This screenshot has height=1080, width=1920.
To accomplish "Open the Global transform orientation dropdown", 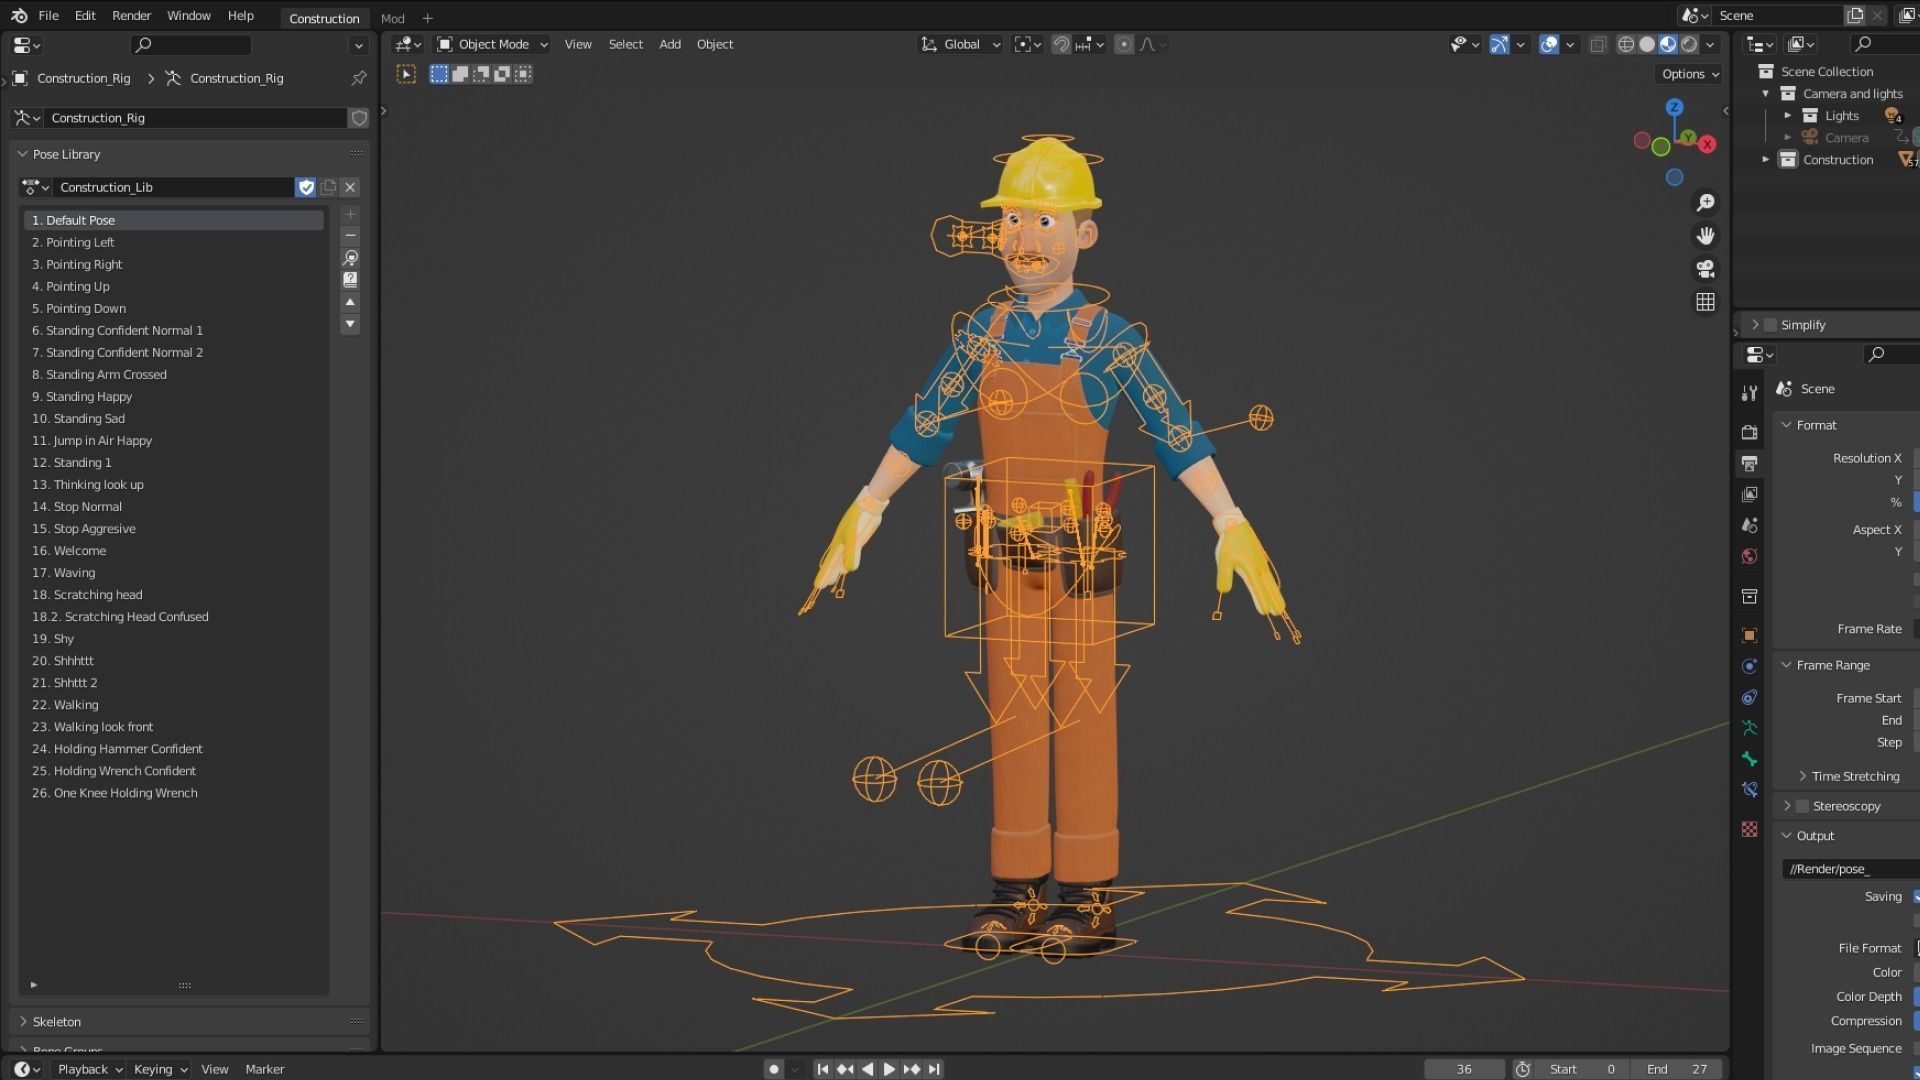I will [960, 44].
